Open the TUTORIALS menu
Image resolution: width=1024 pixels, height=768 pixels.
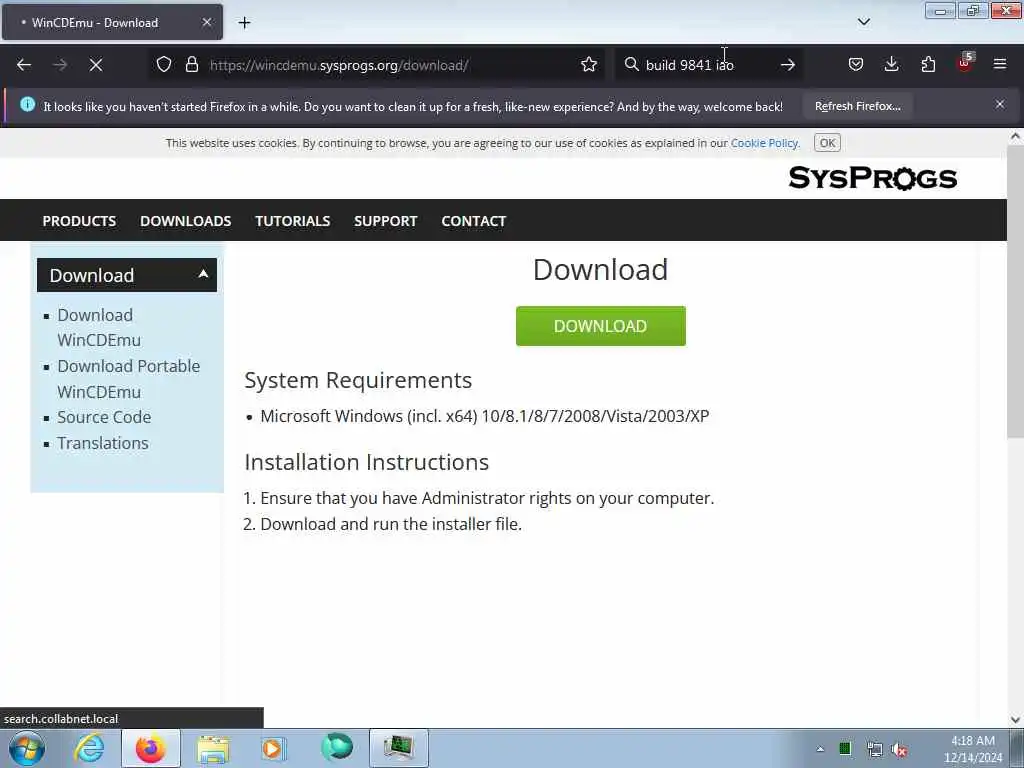click(x=293, y=221)
